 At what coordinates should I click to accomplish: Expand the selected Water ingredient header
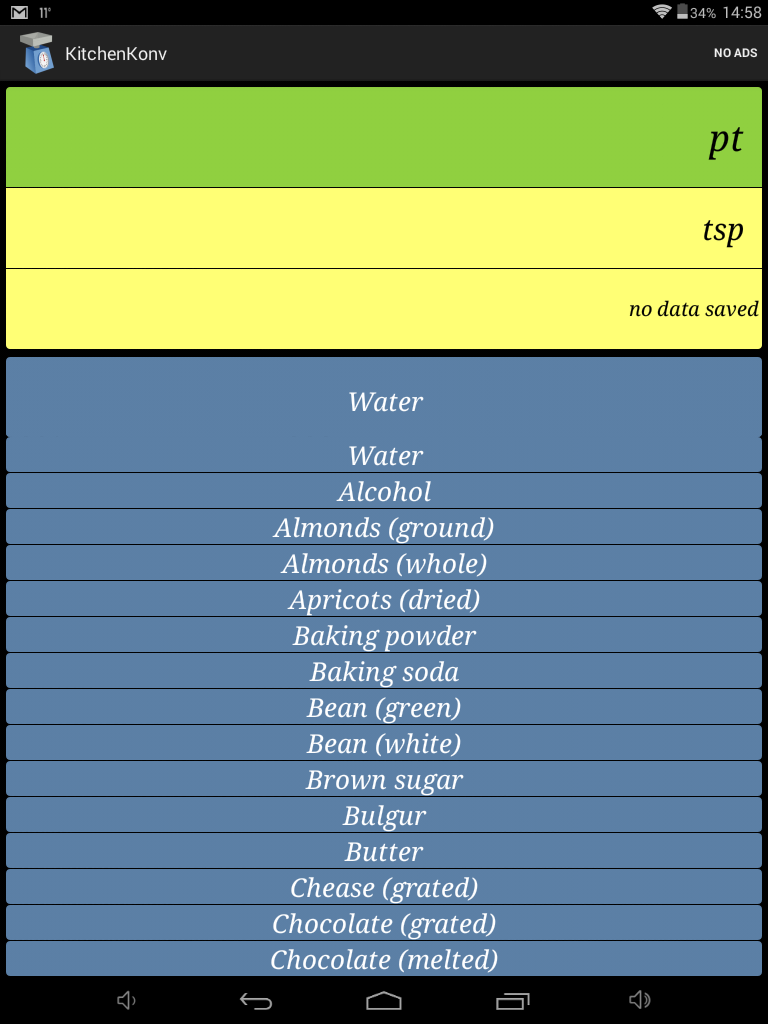[x=384, y=401]
